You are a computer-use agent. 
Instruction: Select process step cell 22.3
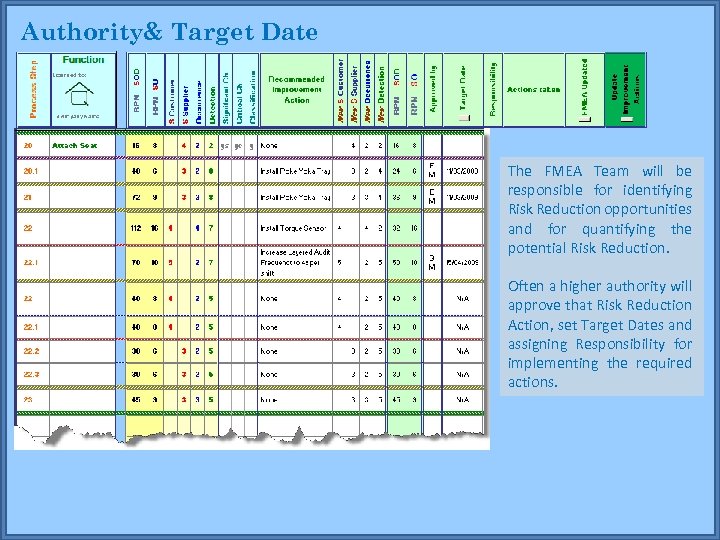31,374
